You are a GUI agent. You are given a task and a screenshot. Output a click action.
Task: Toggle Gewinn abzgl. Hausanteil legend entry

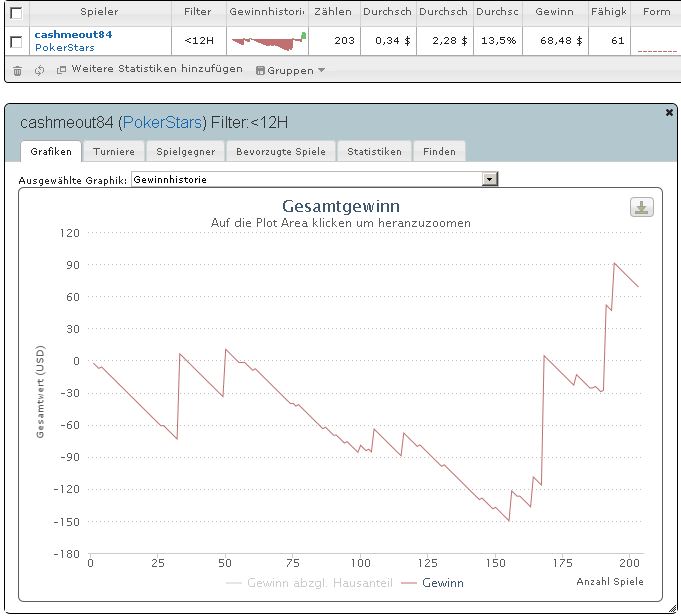point(309,583)
